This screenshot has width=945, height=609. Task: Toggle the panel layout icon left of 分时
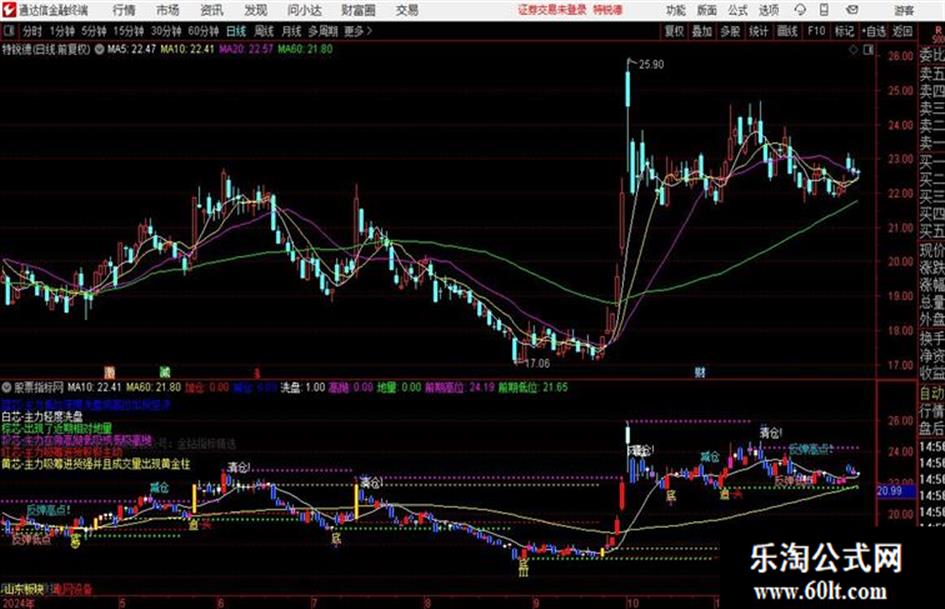tap(8, 31)
